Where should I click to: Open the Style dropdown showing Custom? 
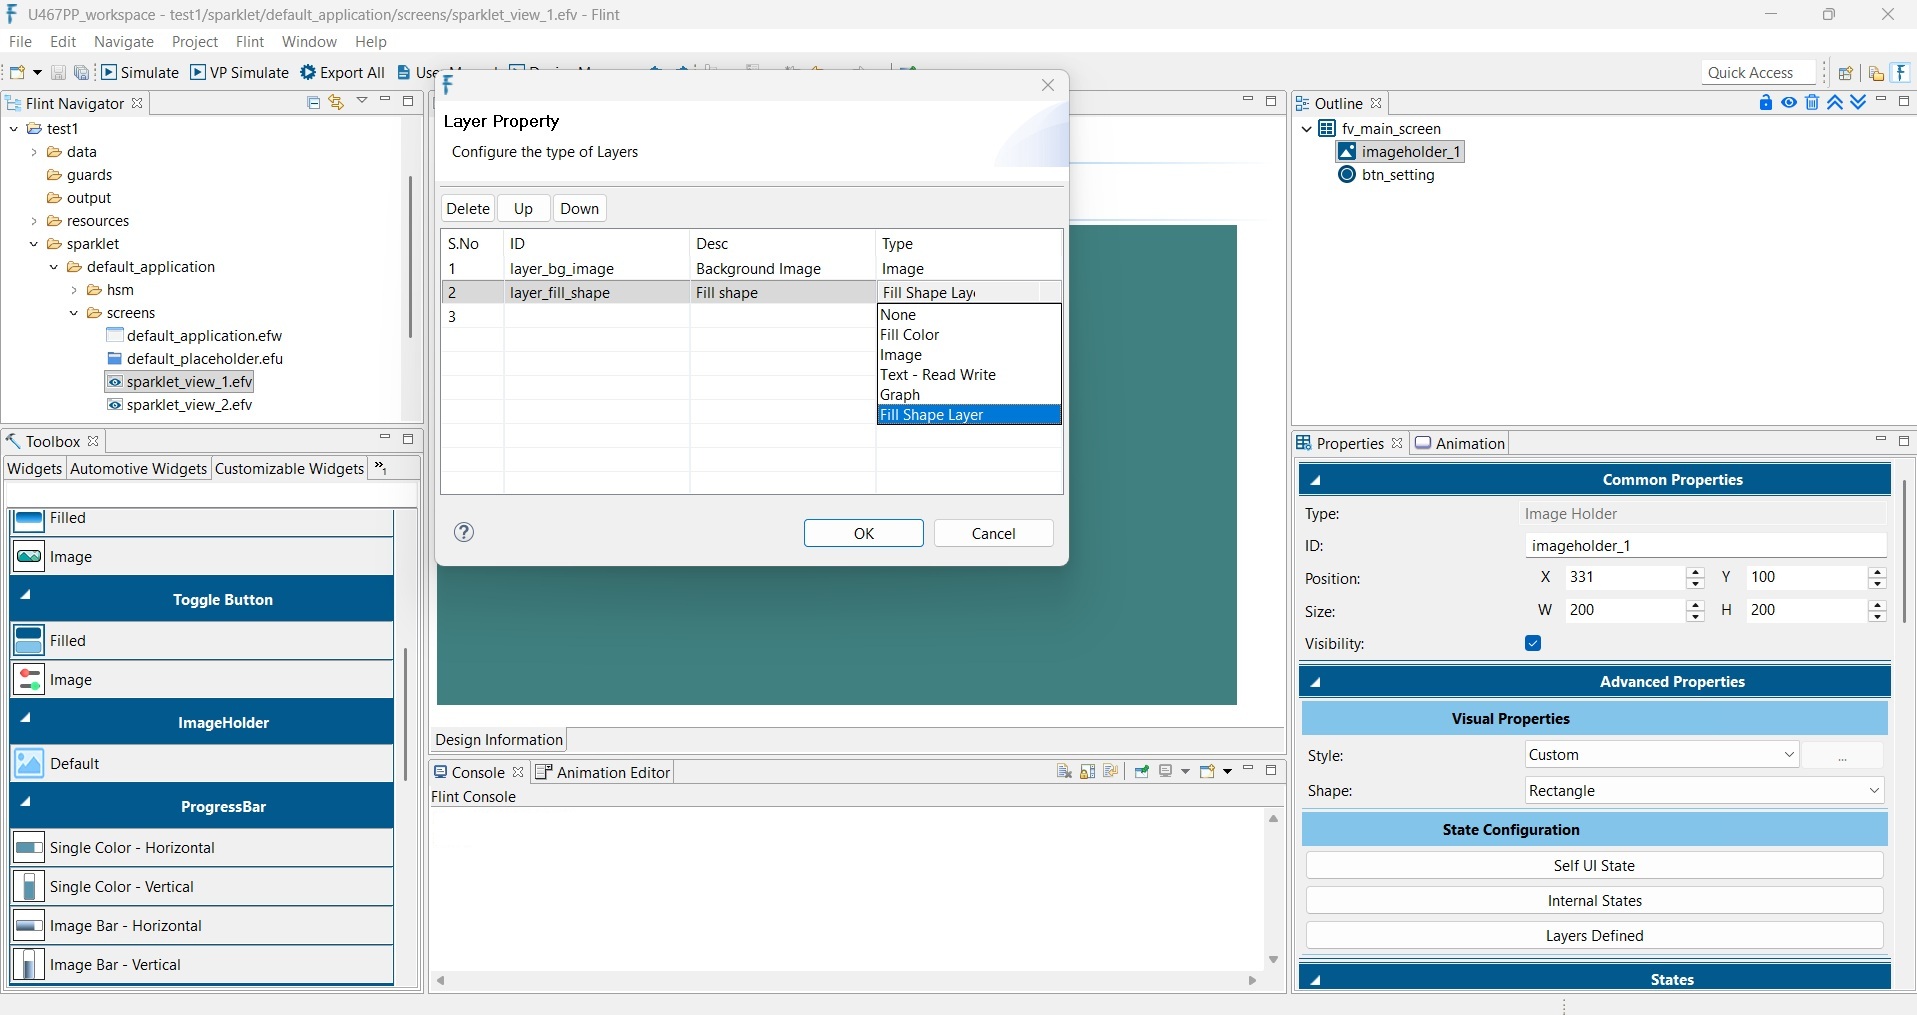[1662, 755]
